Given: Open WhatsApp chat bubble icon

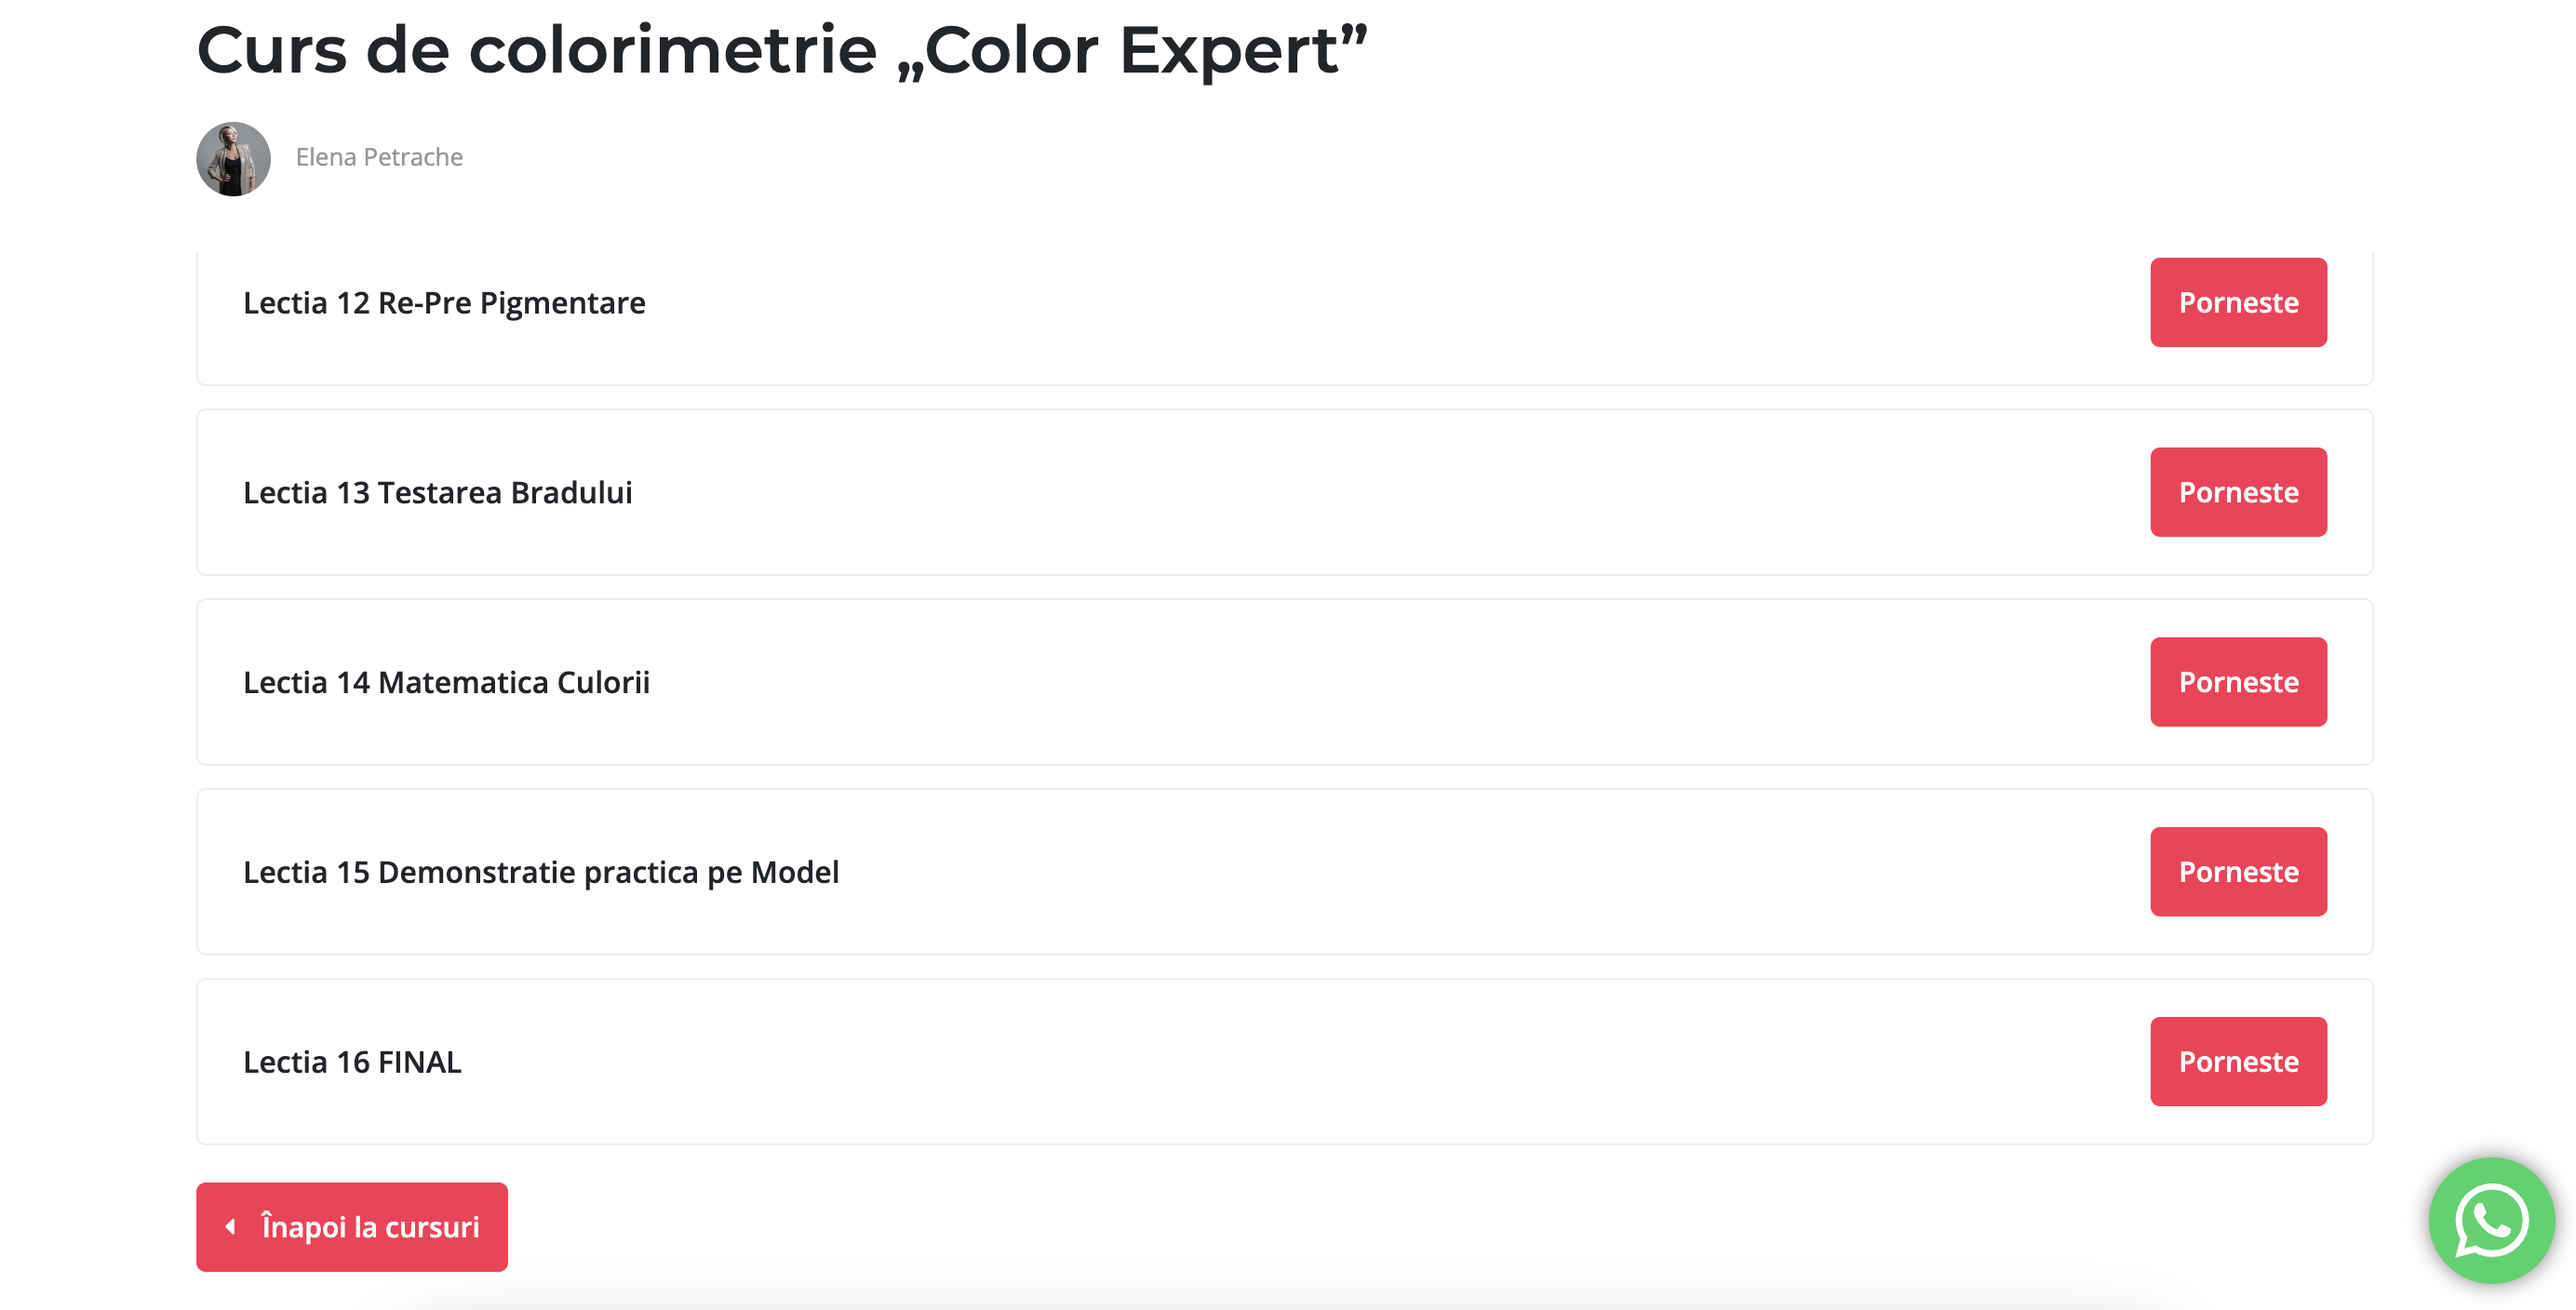Looking at the screenshot, I should click(2490, 1220).
